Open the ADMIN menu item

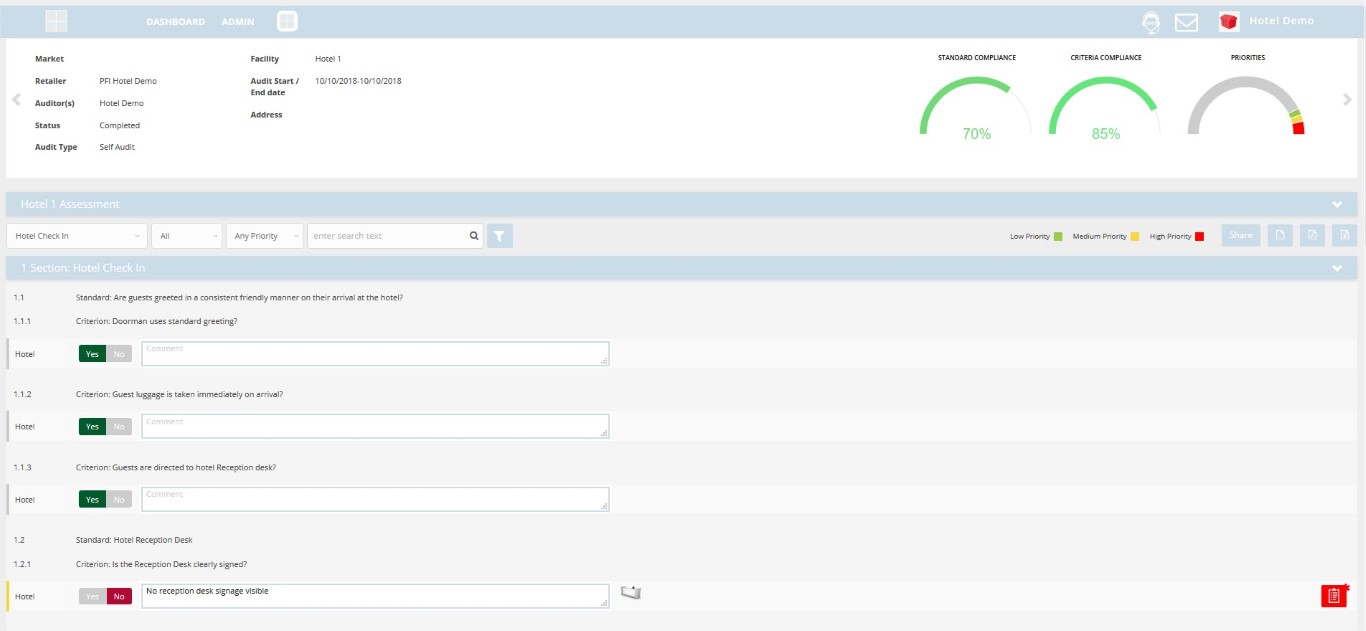tap(237, 22)
